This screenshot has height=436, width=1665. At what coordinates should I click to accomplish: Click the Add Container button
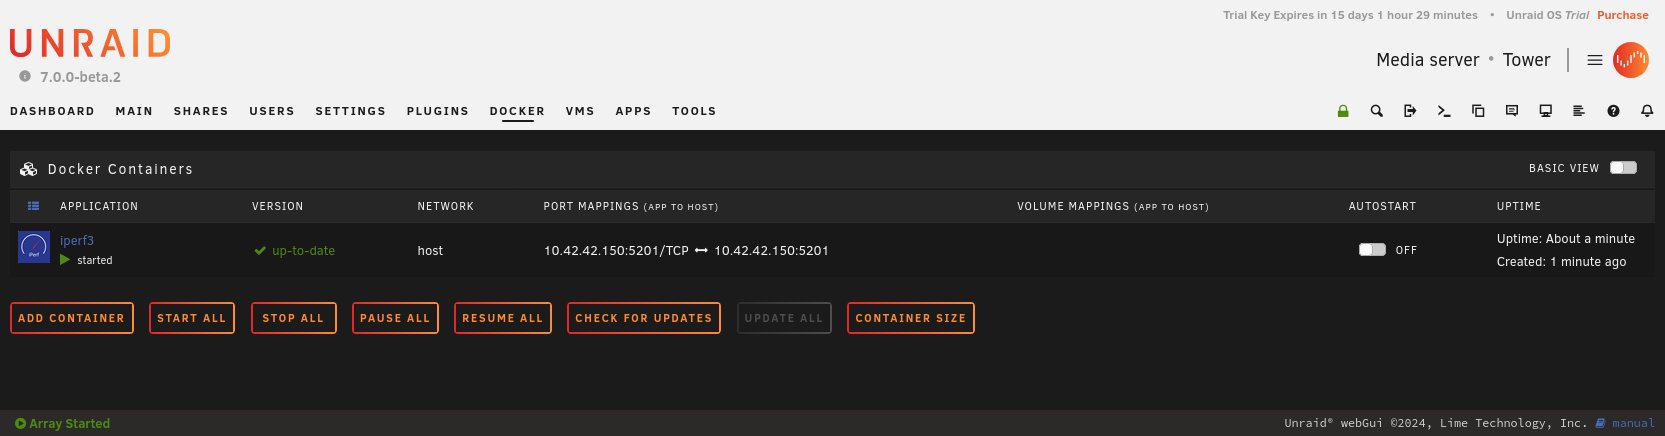tap(72, 318)
